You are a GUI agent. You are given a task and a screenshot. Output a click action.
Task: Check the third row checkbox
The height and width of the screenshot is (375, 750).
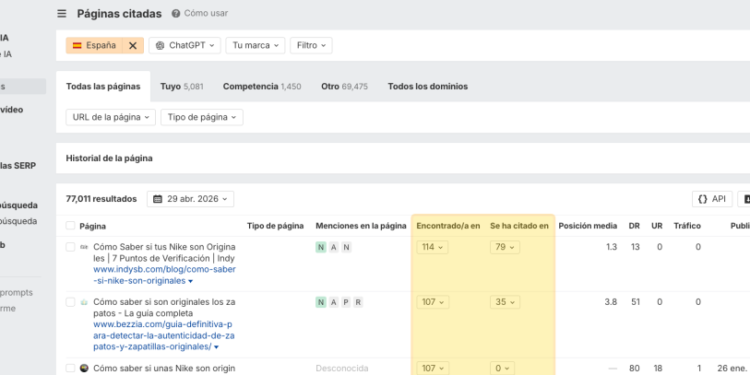click(x=70, y=368)
